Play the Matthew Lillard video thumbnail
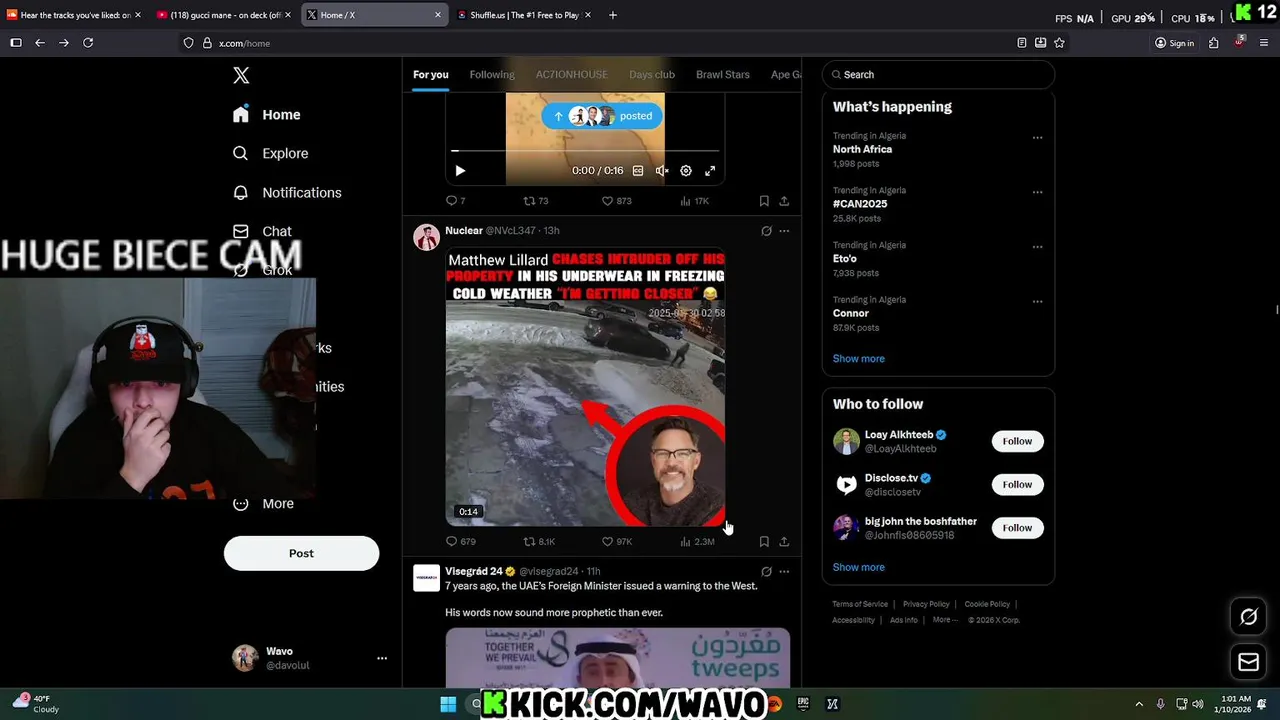Viewport: 1280px width, 720px height. click(x=585, y=387)
